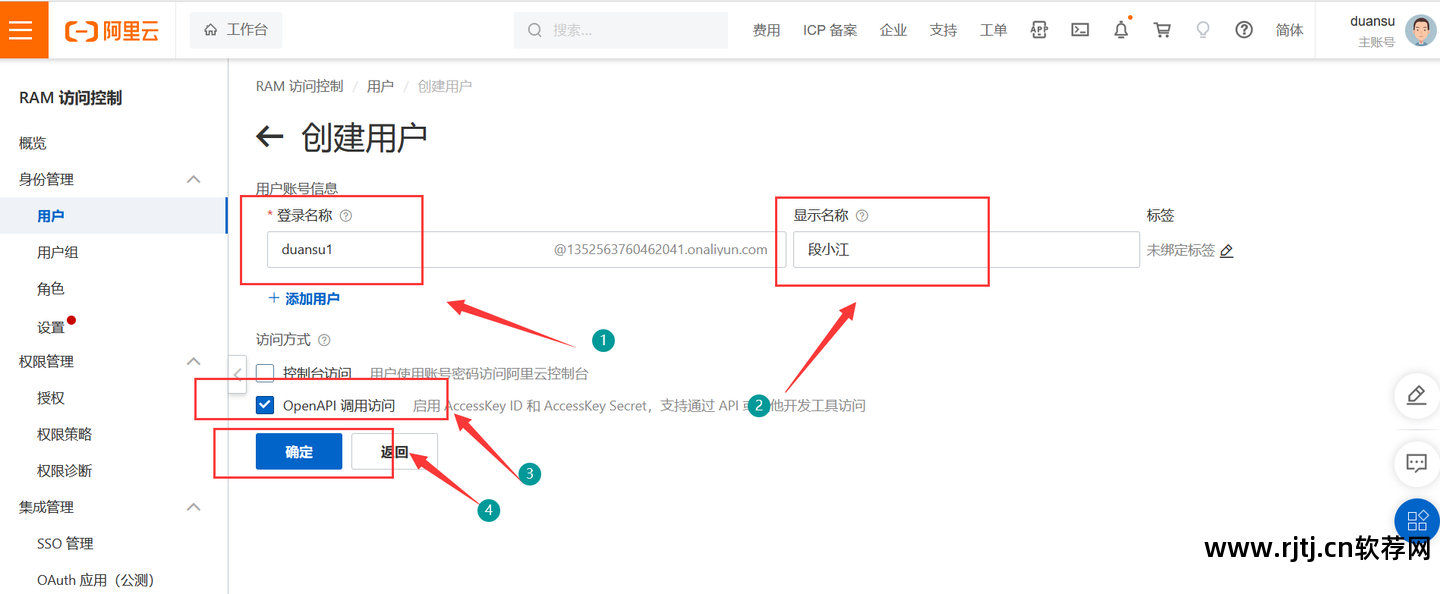This screenshot has height=594, width=1440.
Task: Click the 返回 button
Action: click(x=394, y=451)
